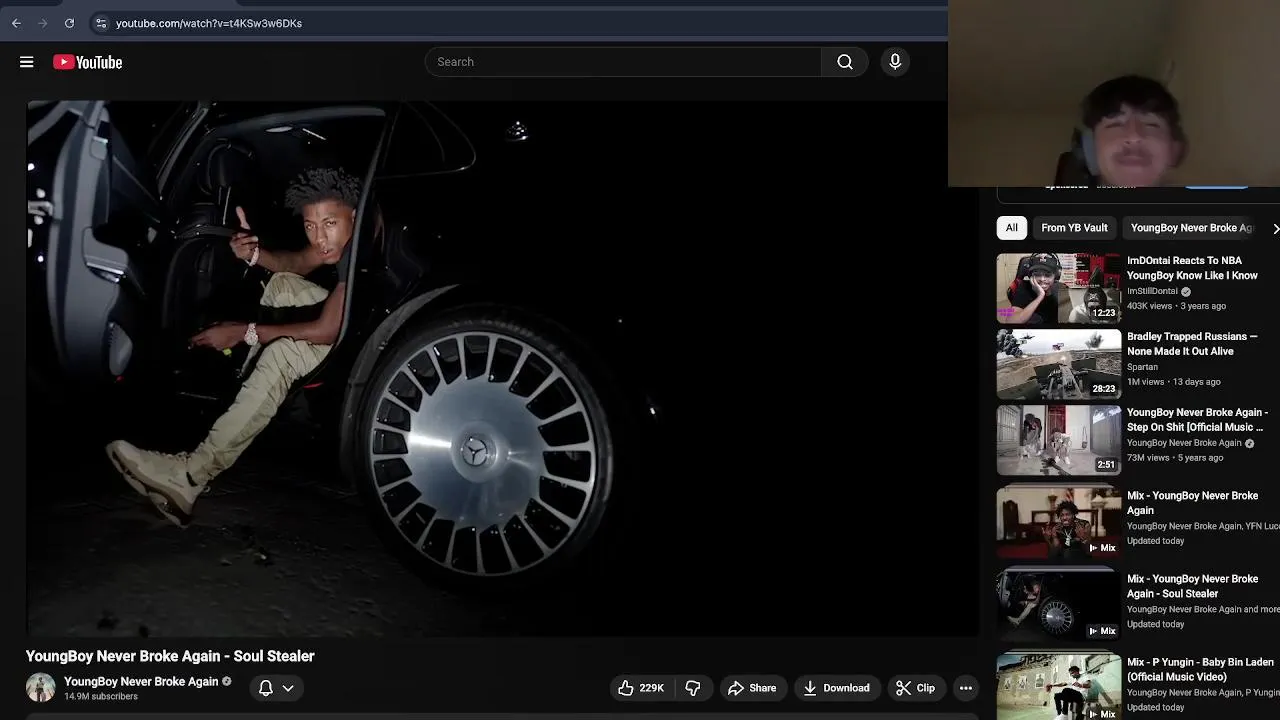The image size is (1280, 720).
Task: Go to the YouTube home logo
Action: [88, 62]
